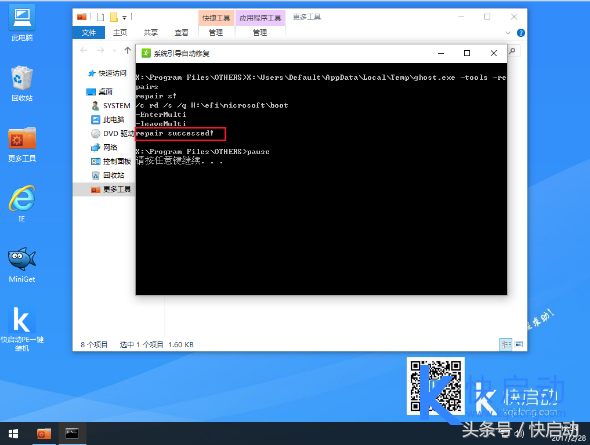Collapse the Explorer ribbon chevron
The image size is (590, 445).
508,33
